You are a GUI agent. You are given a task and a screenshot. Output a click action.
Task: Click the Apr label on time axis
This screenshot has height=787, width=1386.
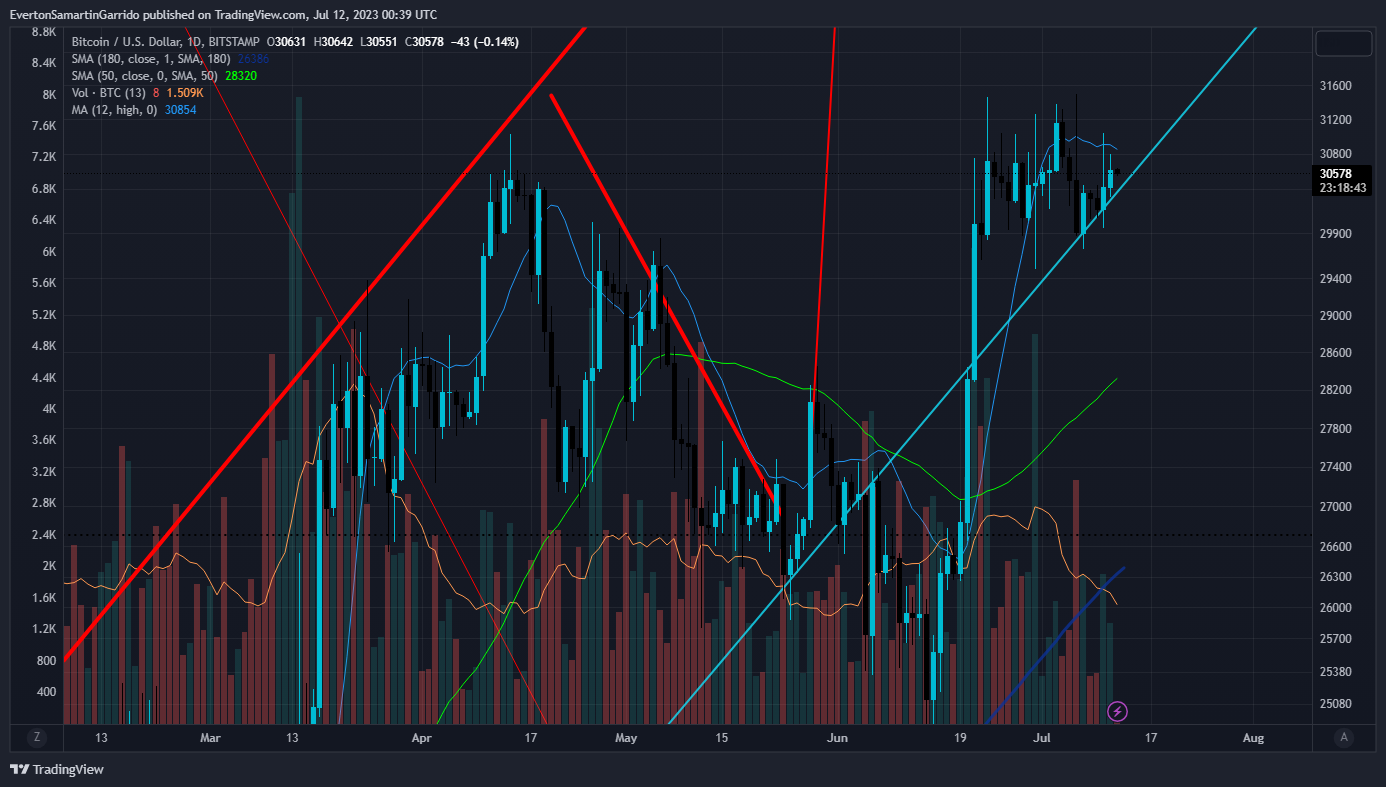click(x=422, y=739)
